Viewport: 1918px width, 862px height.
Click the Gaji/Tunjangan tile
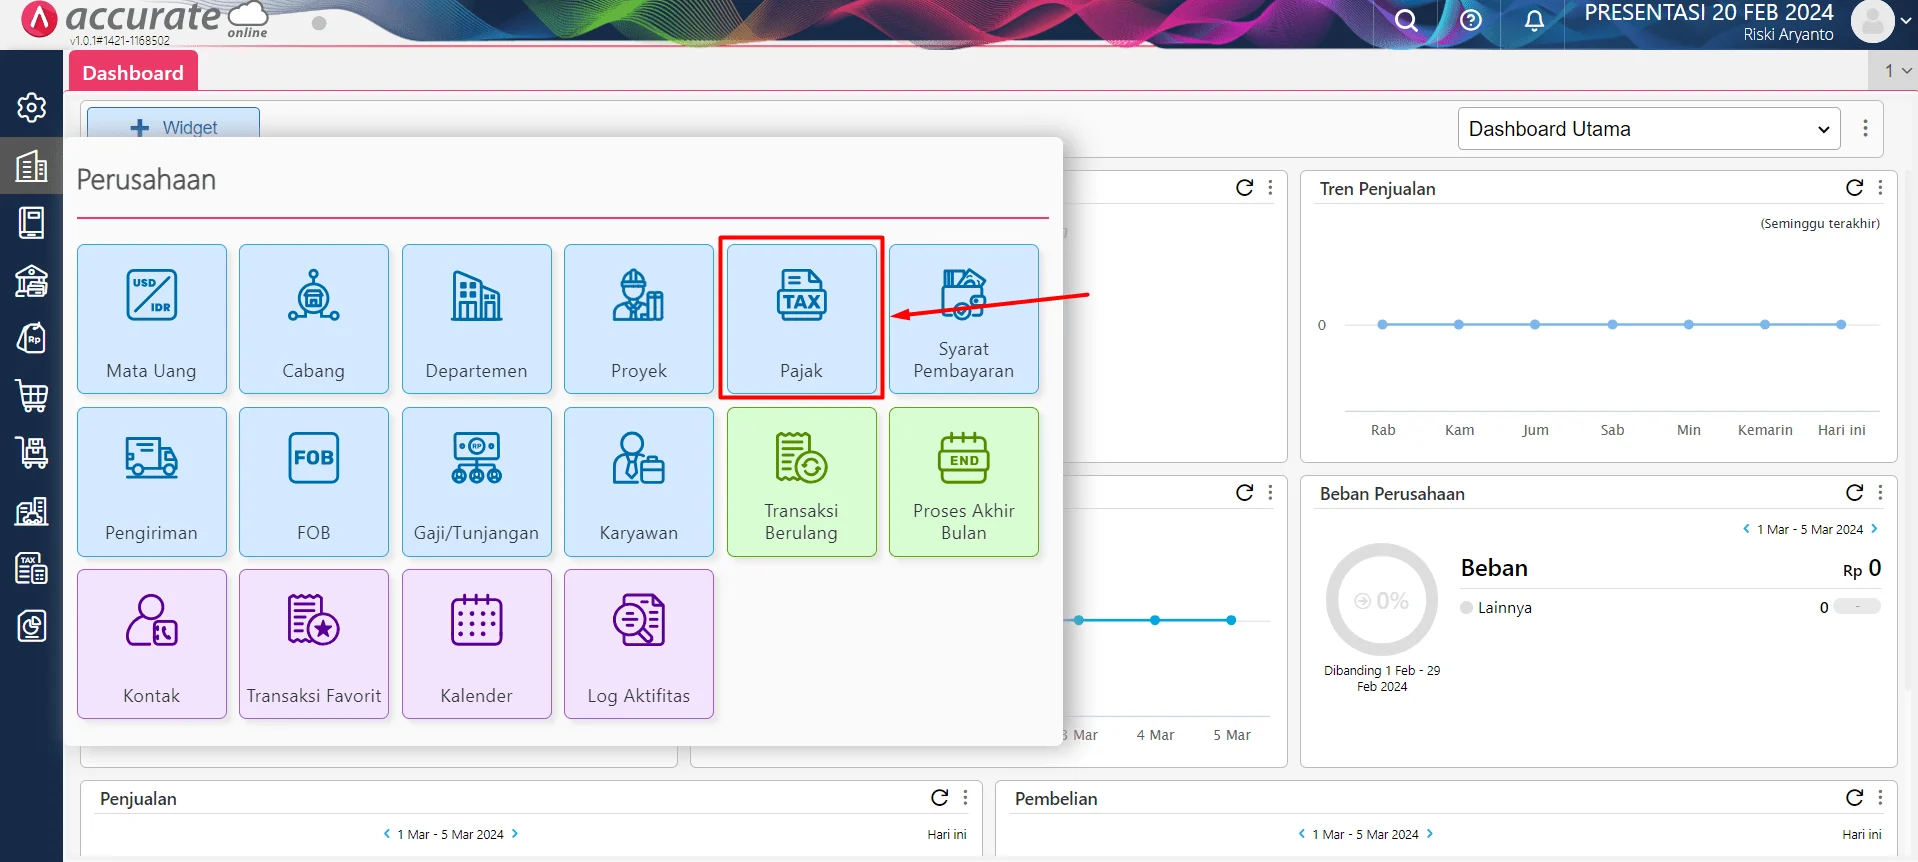click(476, 481)
